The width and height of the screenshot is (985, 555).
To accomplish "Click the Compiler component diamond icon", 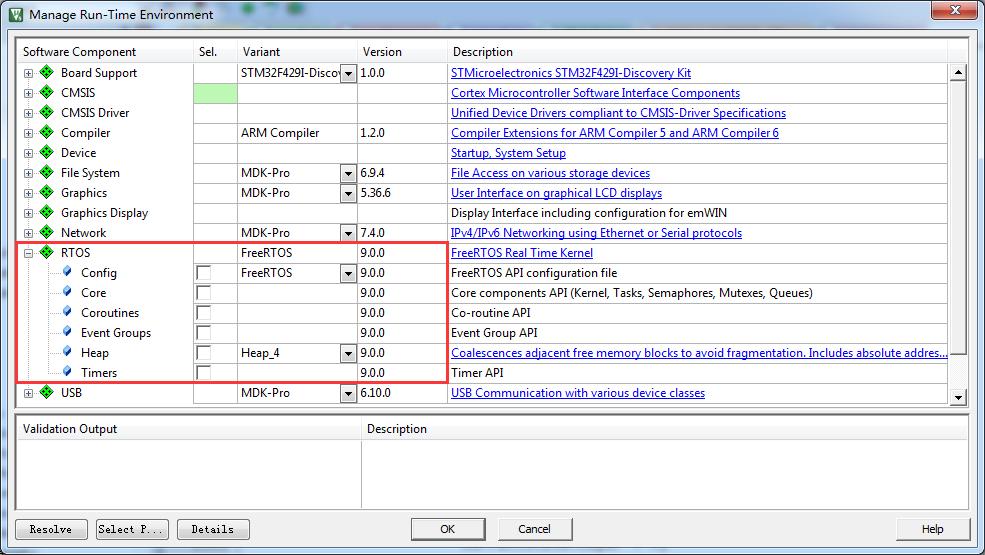I will pos(47,133).
